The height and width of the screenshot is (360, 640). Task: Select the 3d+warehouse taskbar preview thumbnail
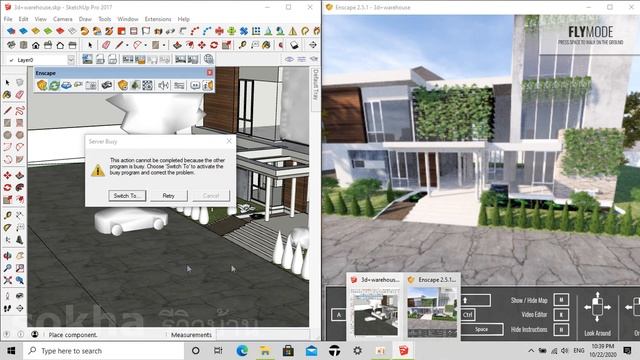pos(376,306)
